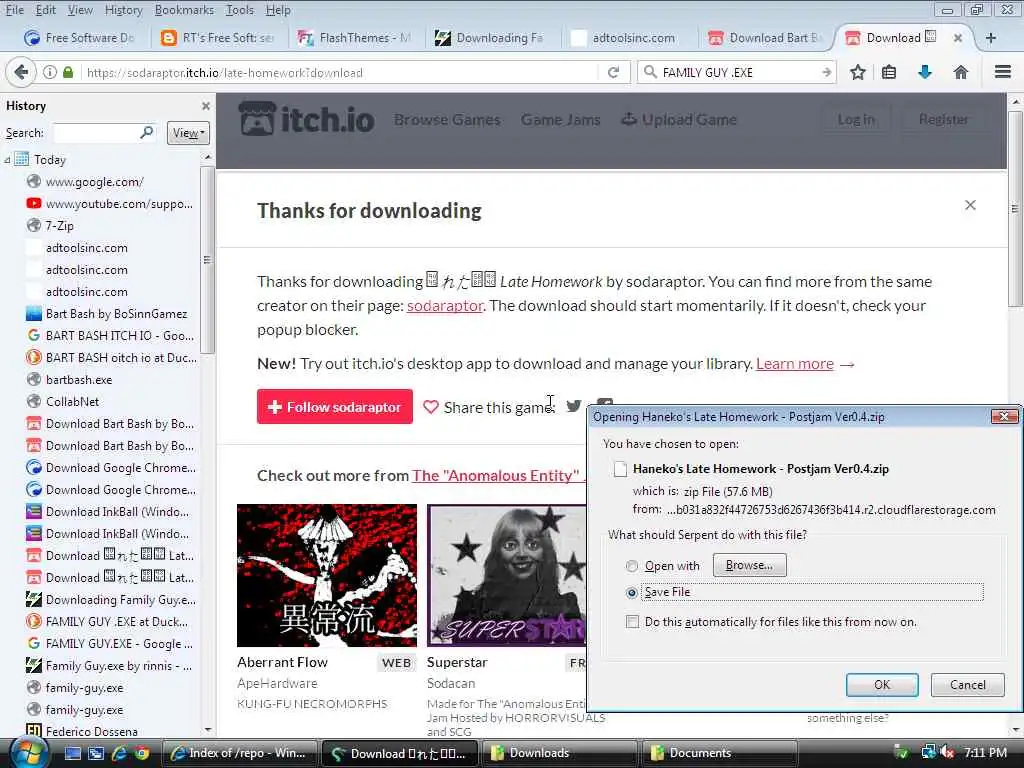Launch Internet Explorer from quick launch

click(x=119, y=753)
